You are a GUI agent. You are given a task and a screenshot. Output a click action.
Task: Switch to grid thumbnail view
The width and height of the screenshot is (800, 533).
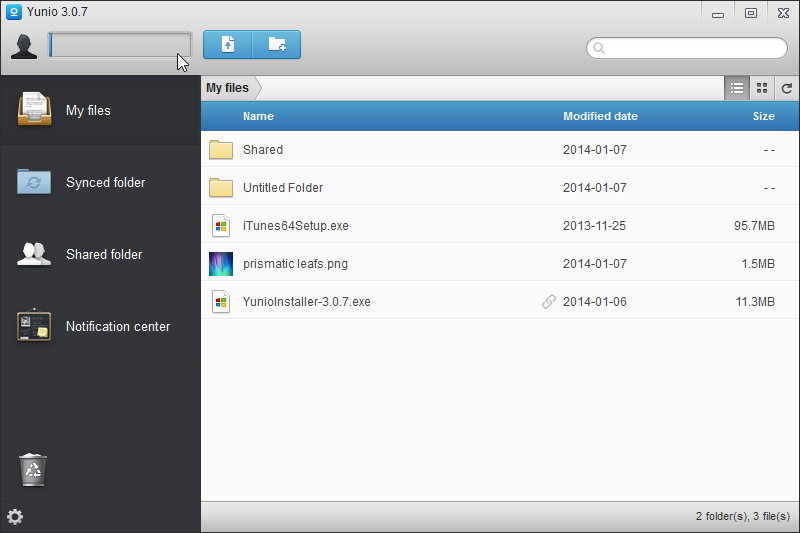coord(762,88)
